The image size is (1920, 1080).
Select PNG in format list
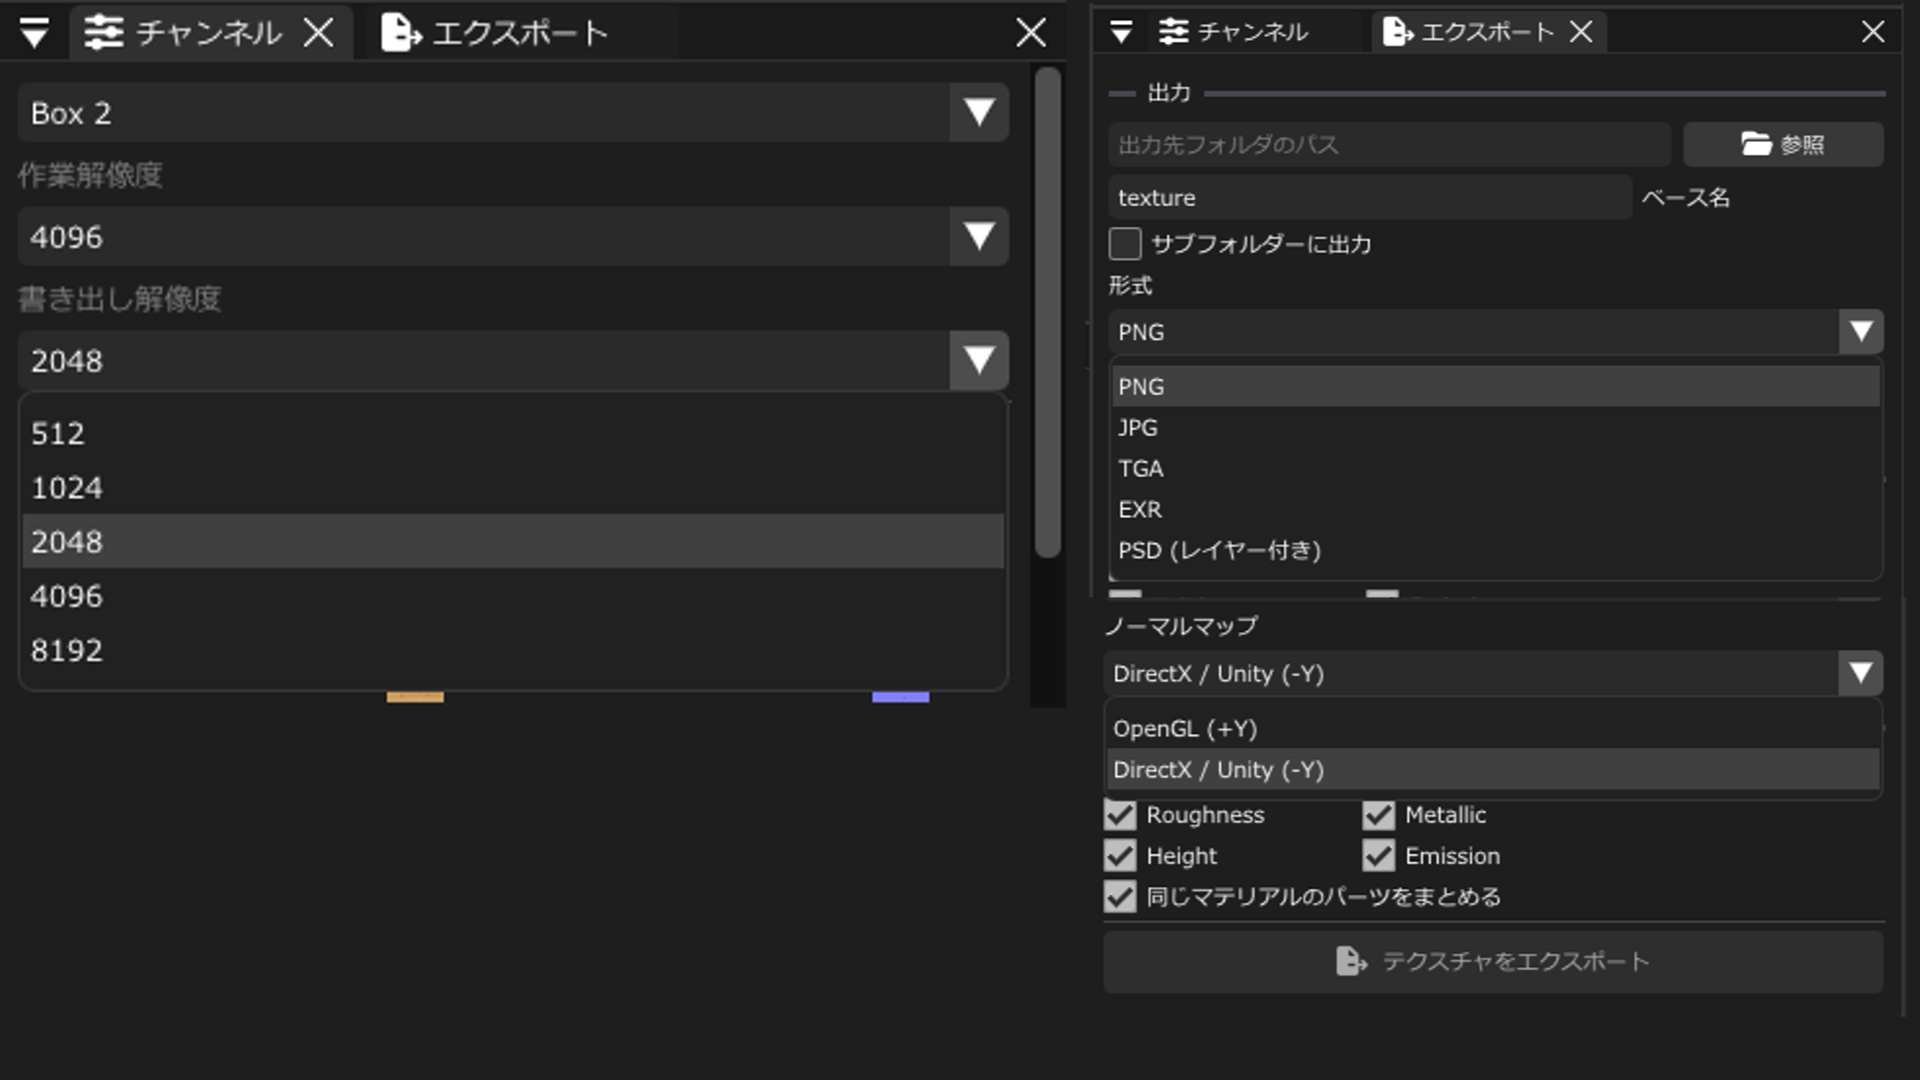point(1496,386)
